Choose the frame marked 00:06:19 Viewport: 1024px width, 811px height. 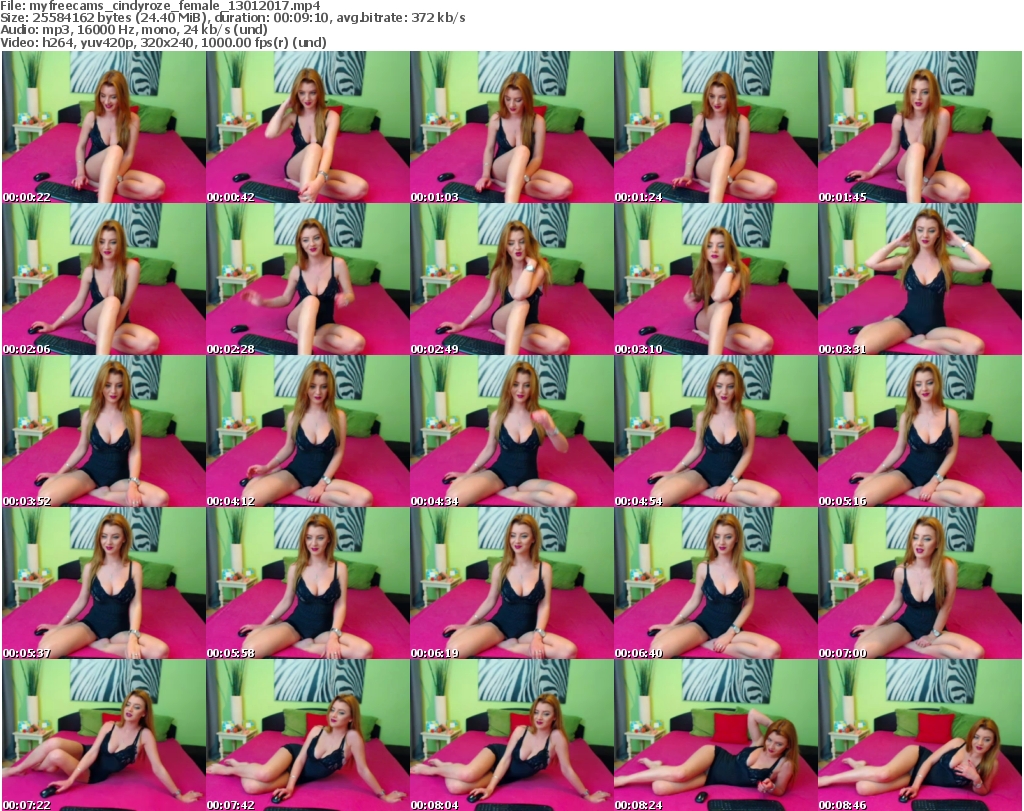click(512, 583)
